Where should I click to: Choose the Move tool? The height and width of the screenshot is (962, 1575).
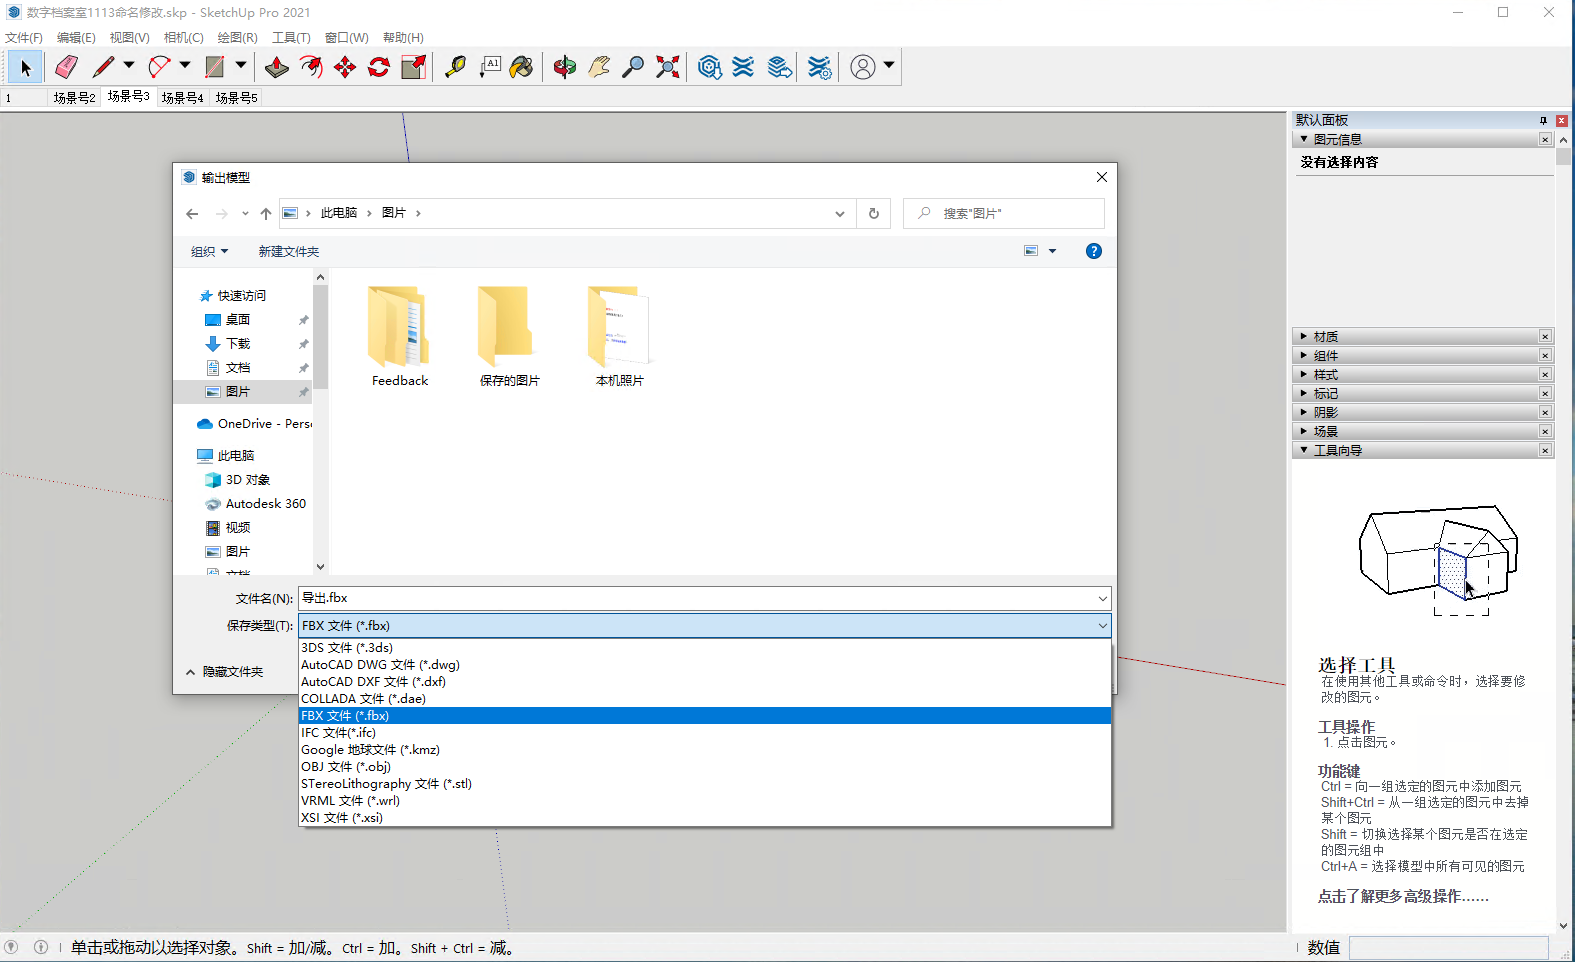[x=345, y=67]
